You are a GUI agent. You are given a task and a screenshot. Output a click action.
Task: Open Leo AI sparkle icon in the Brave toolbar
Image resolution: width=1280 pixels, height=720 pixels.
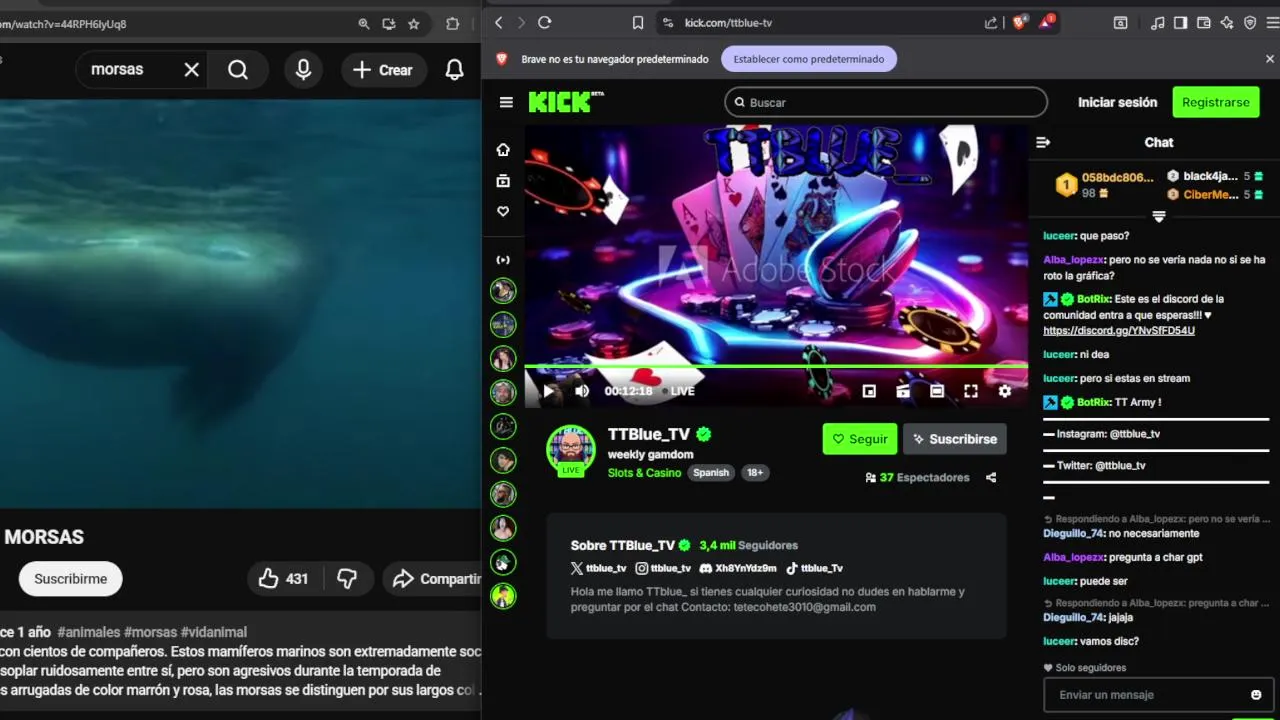point(1227,23)
